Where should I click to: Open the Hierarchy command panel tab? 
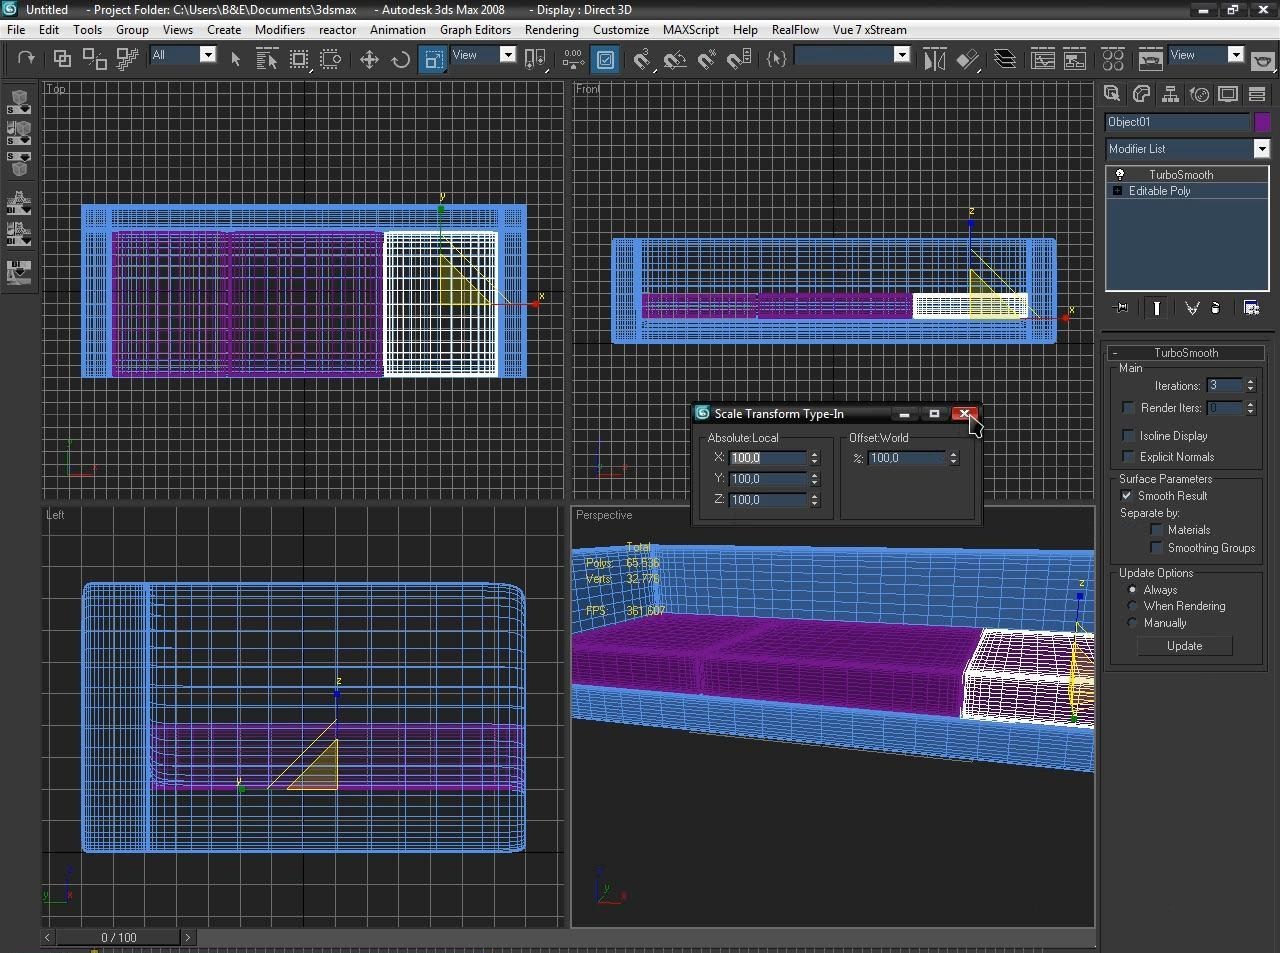click(1170, 94)
